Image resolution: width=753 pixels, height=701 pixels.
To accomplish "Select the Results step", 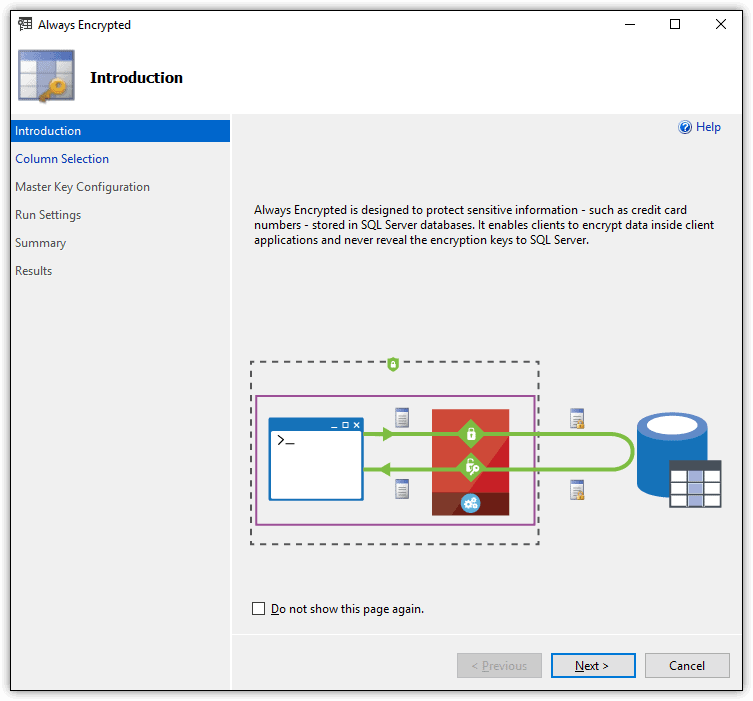I will (34, 271).
